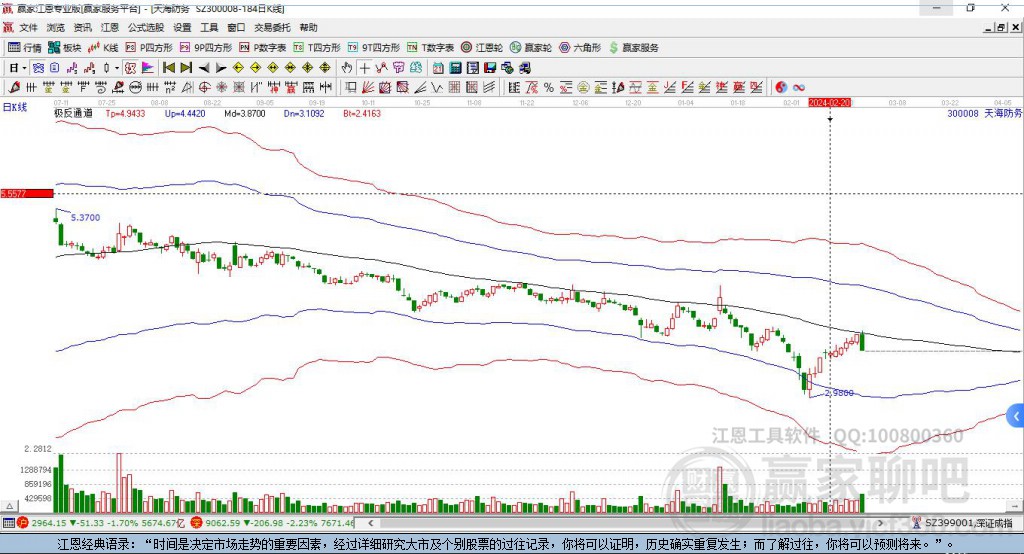Open the 工具 menu

pyautogui.click(x=209, y=27)
